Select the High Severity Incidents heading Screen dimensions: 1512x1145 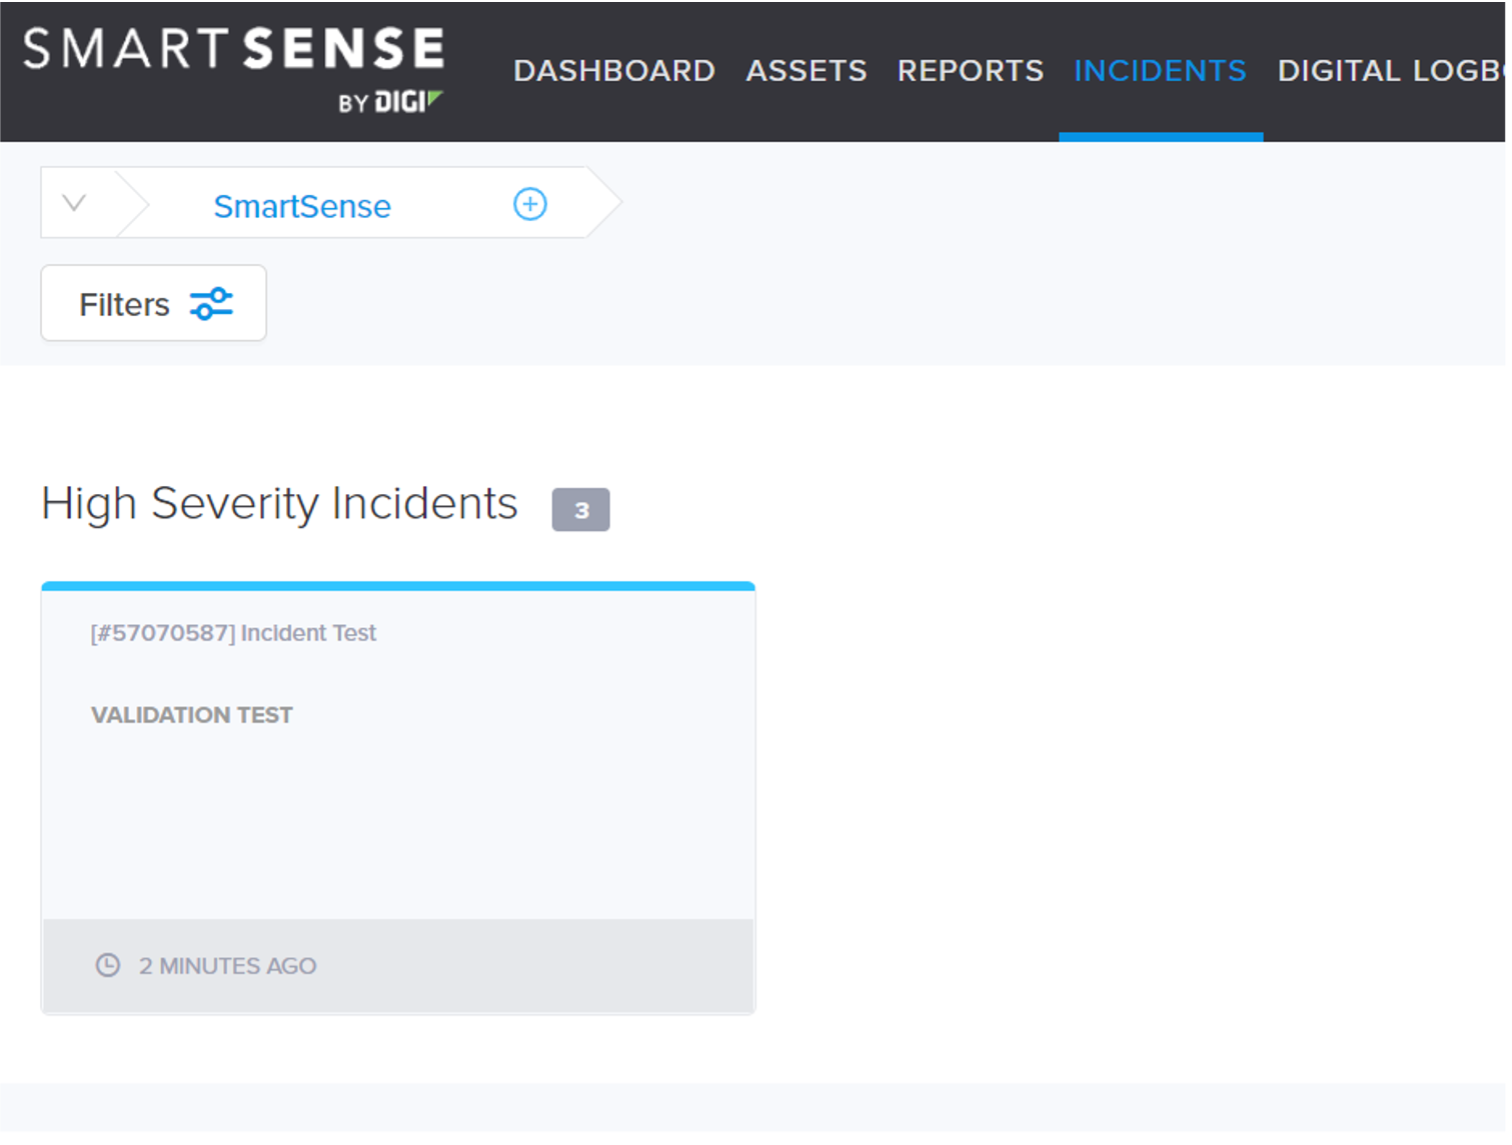pyautogui.click(x=279, y=503)
